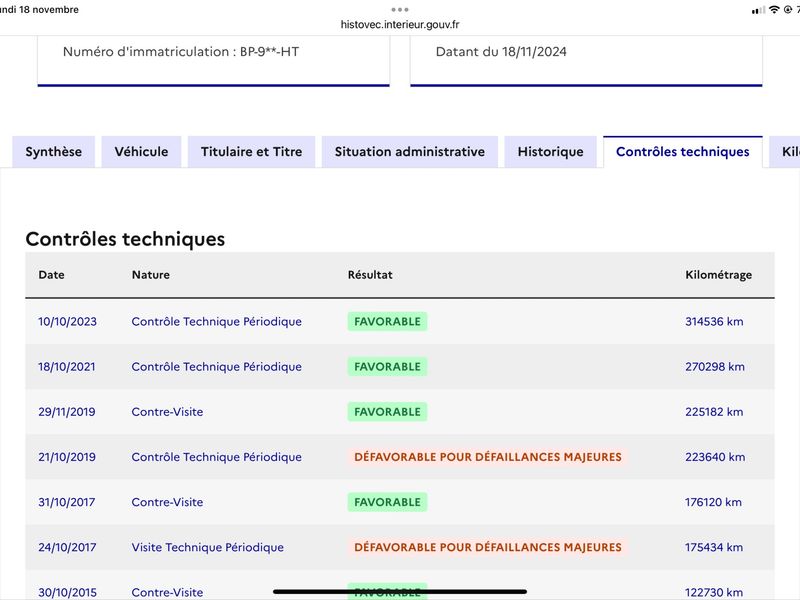800x600 pixels.
Task: Click the 225182 km value
Action: pos(714,412)
